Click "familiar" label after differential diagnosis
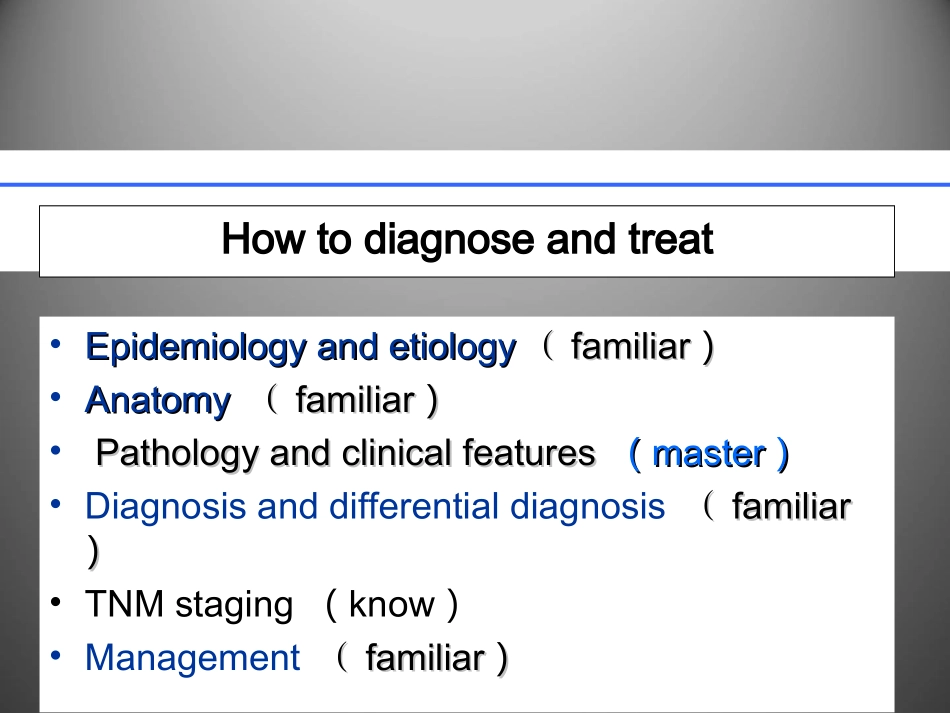Viewport: 950px width, 713px height. [791, 507]
